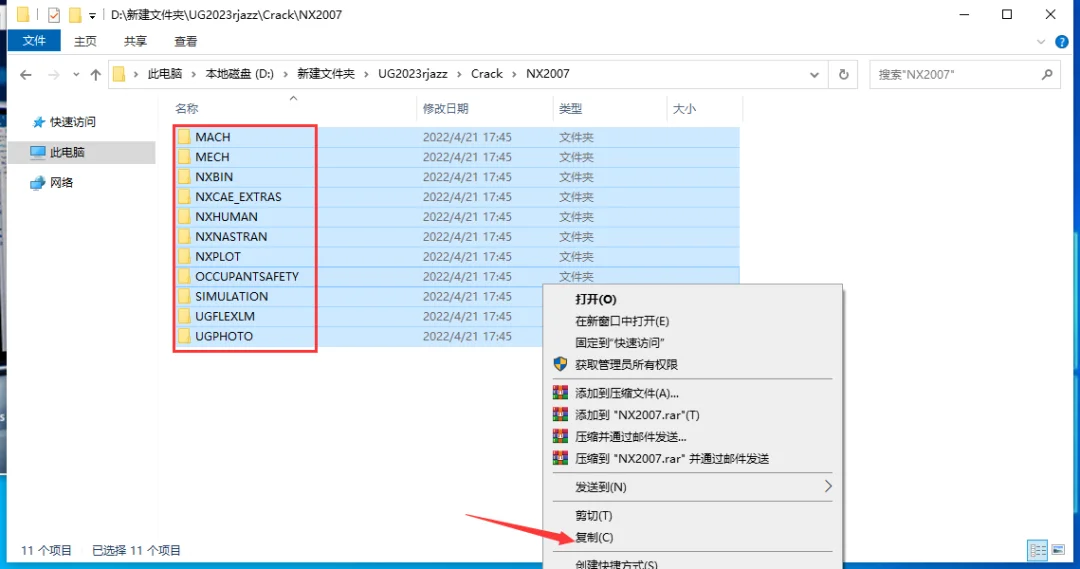Sort by the 大小 column header

(x=684, y=108)
